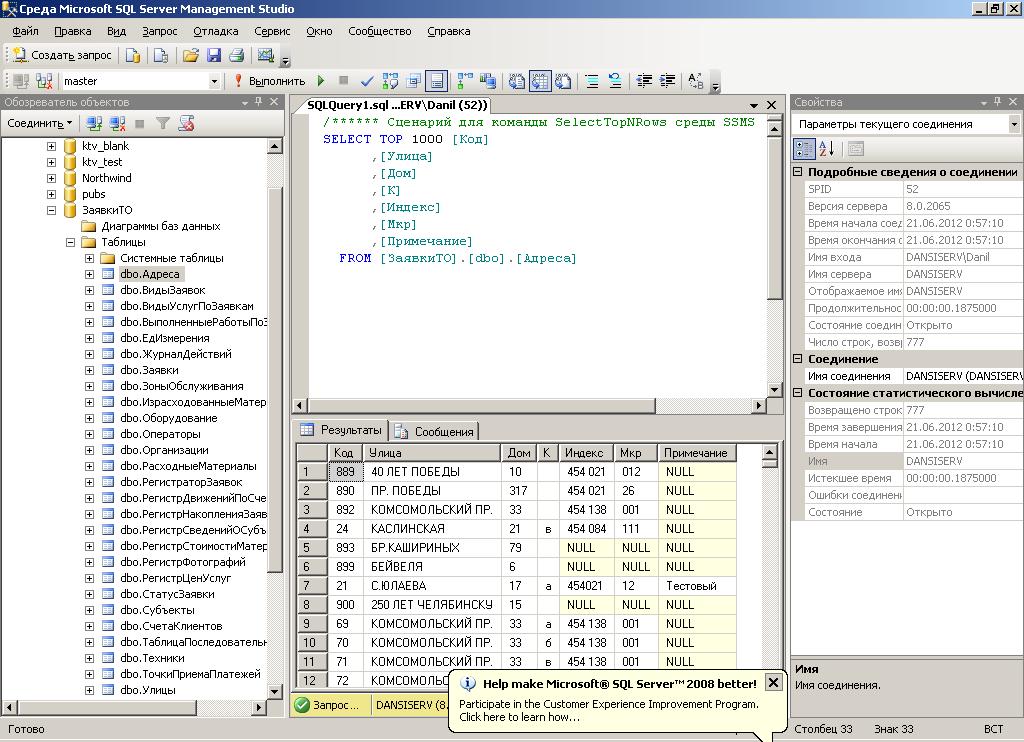Comment out the selected lines icon

click(592, 81)
